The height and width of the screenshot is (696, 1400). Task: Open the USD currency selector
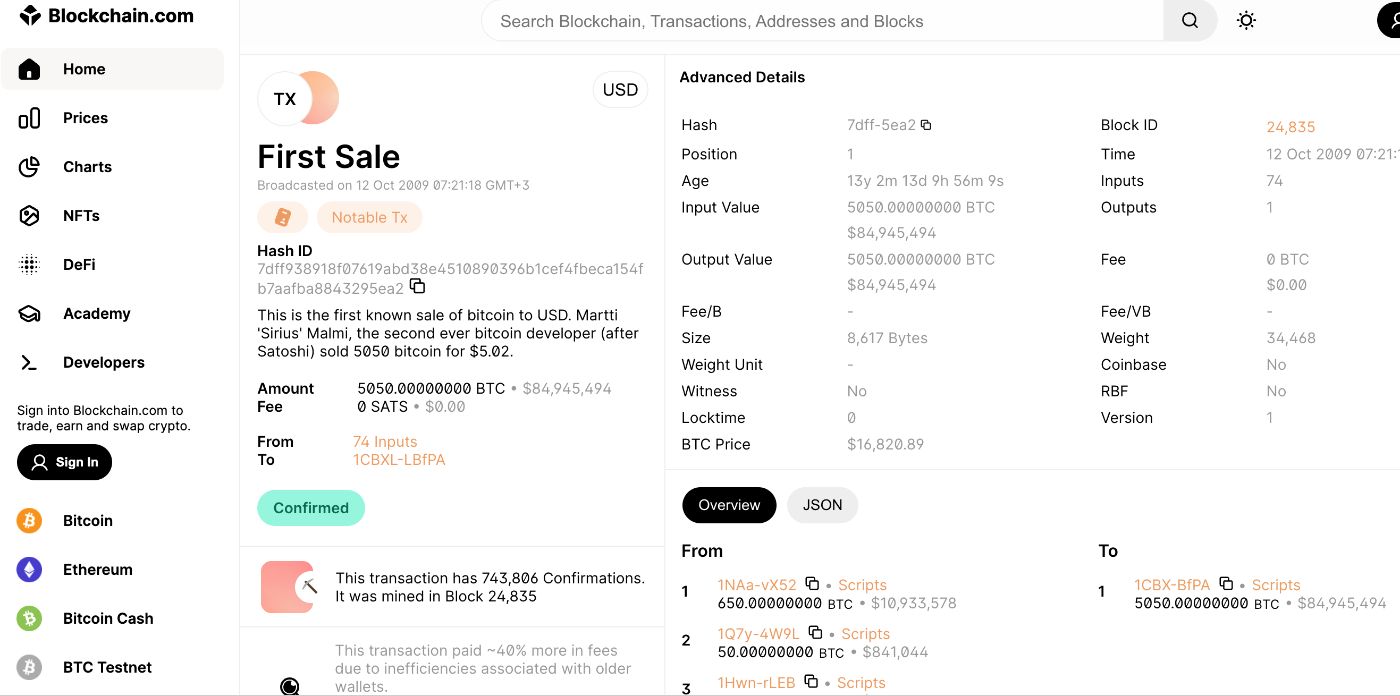click(x=620, y=89)
